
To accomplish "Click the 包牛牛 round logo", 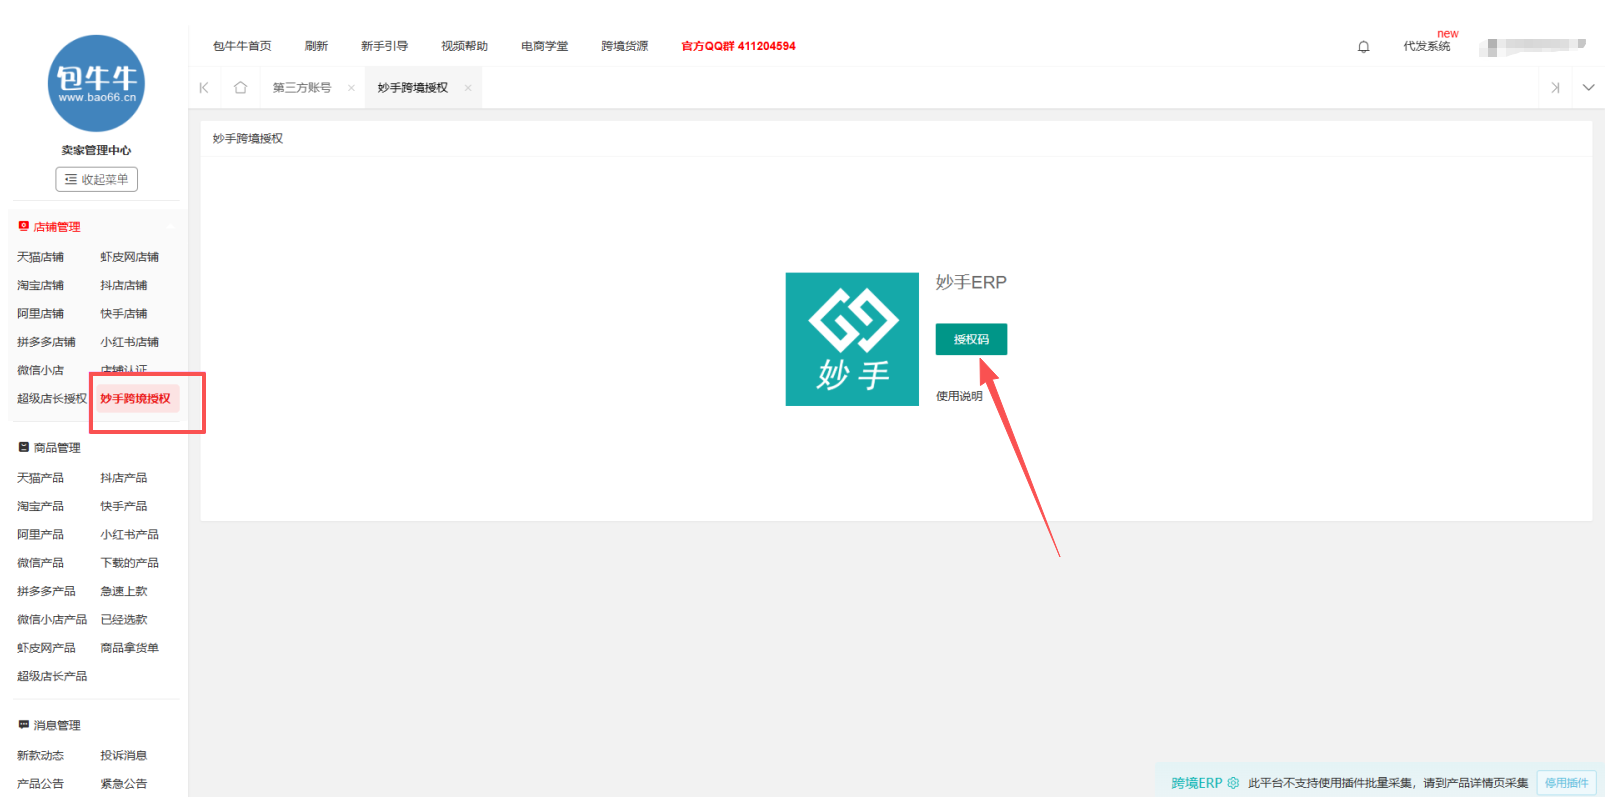I will (x=96, y=83).
